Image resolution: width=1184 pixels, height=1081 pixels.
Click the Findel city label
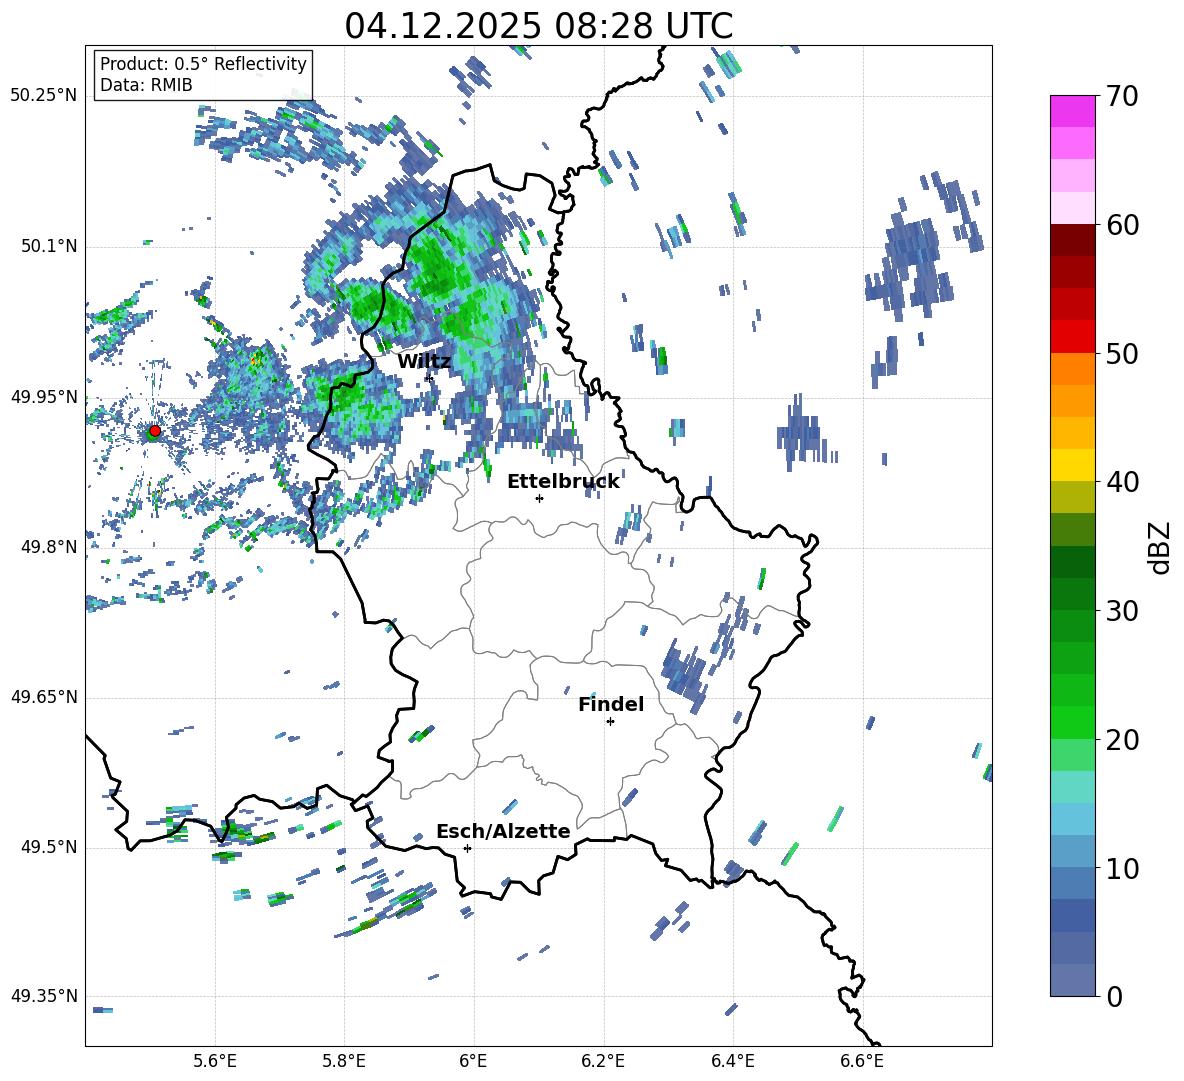611,704
